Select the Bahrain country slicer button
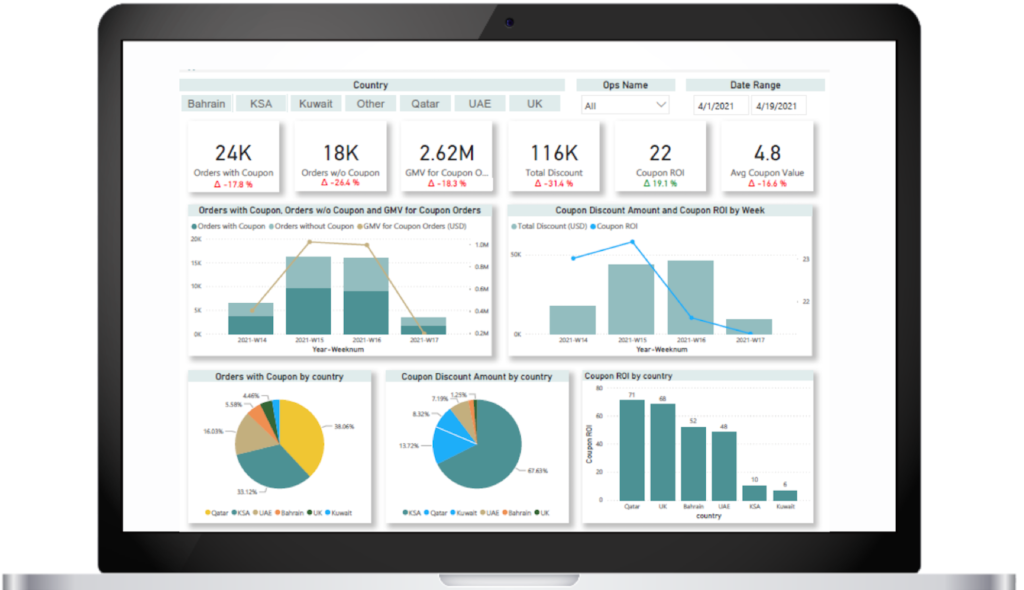Viewport: 1024px width, 590px height. (208, 104)
